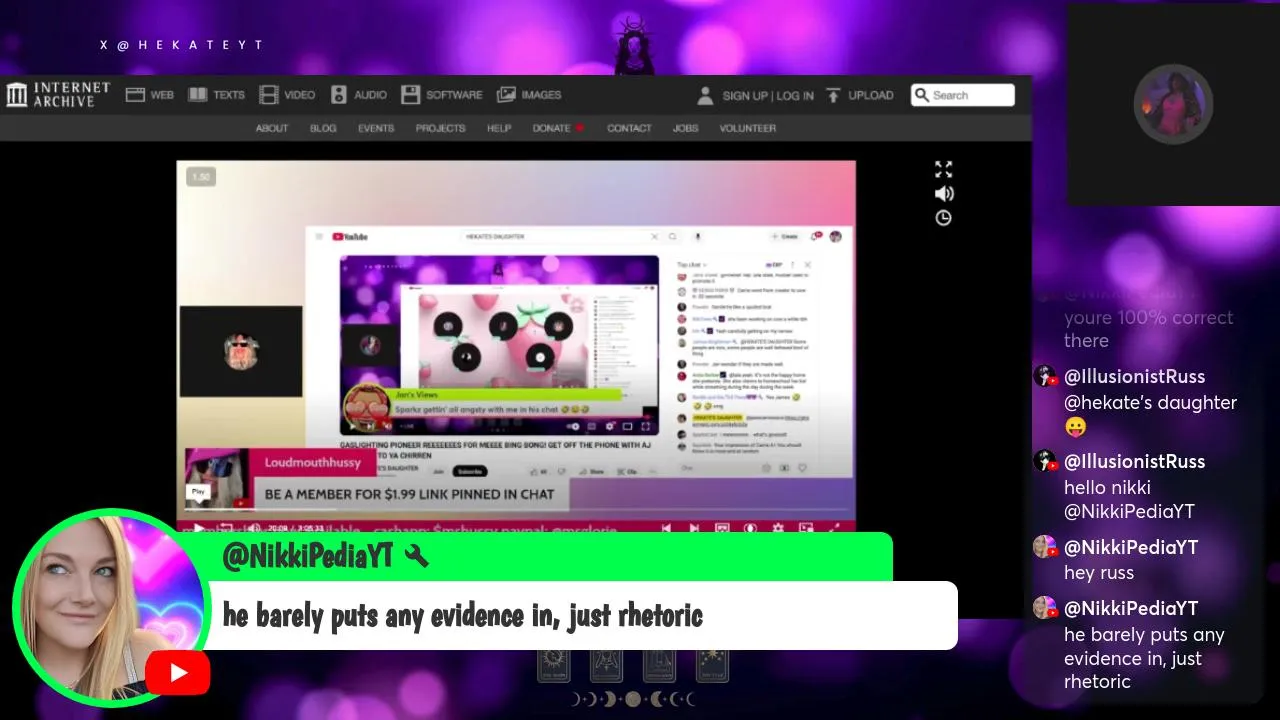
Task: Mute via archive control bar volume icon
Action: coord(254,528)
